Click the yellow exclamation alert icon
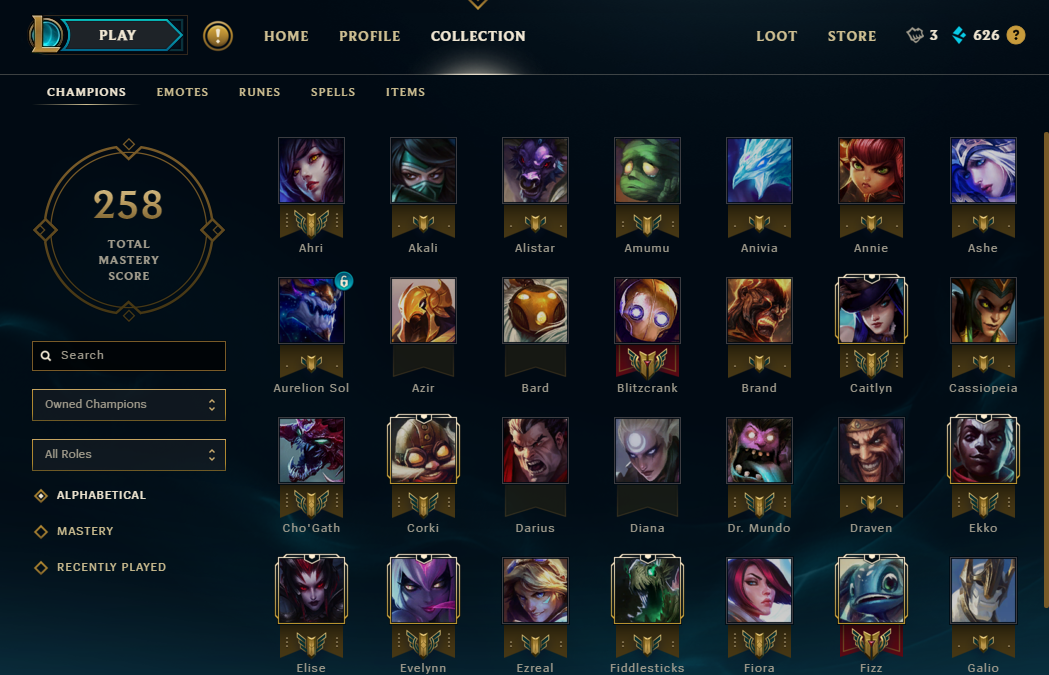1049x675 pixels. coord(218,36)
